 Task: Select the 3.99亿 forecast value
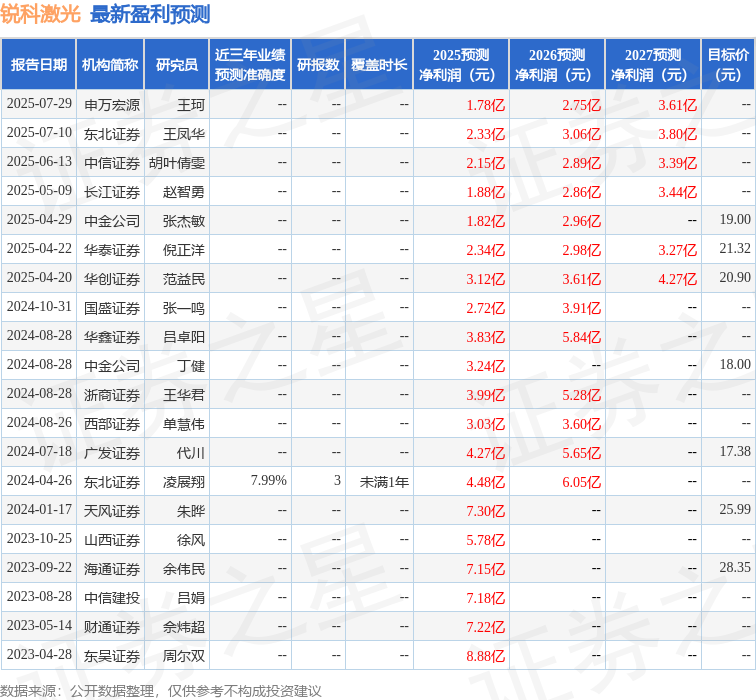[486, 395]
